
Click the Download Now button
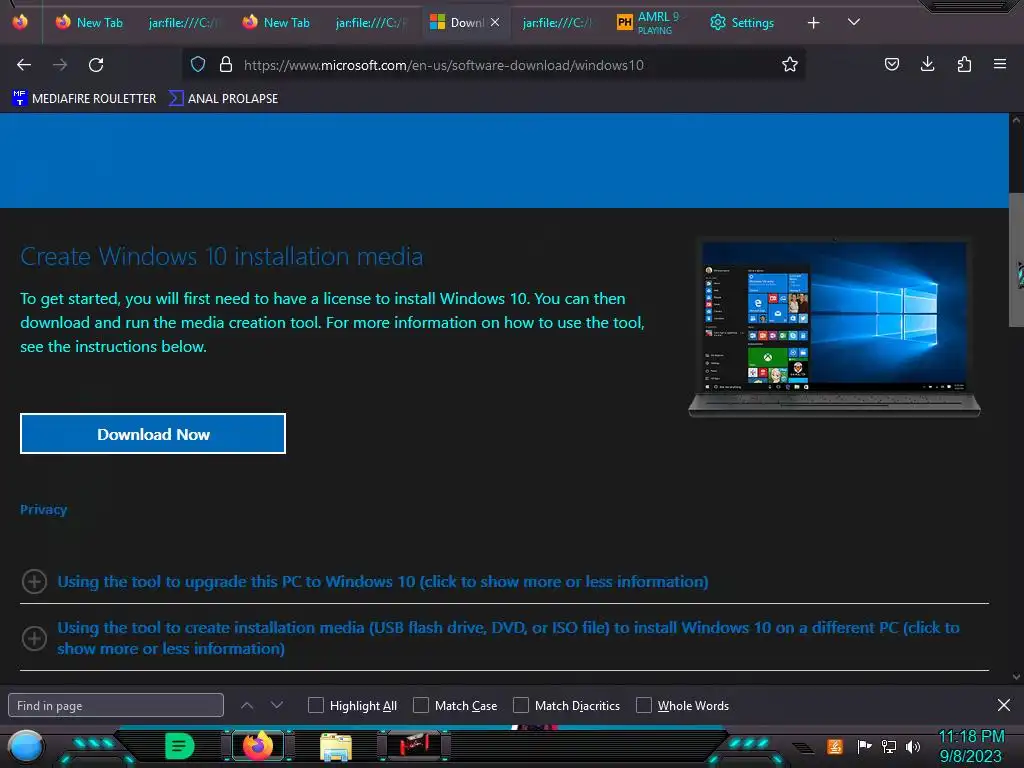coord(153,434)
